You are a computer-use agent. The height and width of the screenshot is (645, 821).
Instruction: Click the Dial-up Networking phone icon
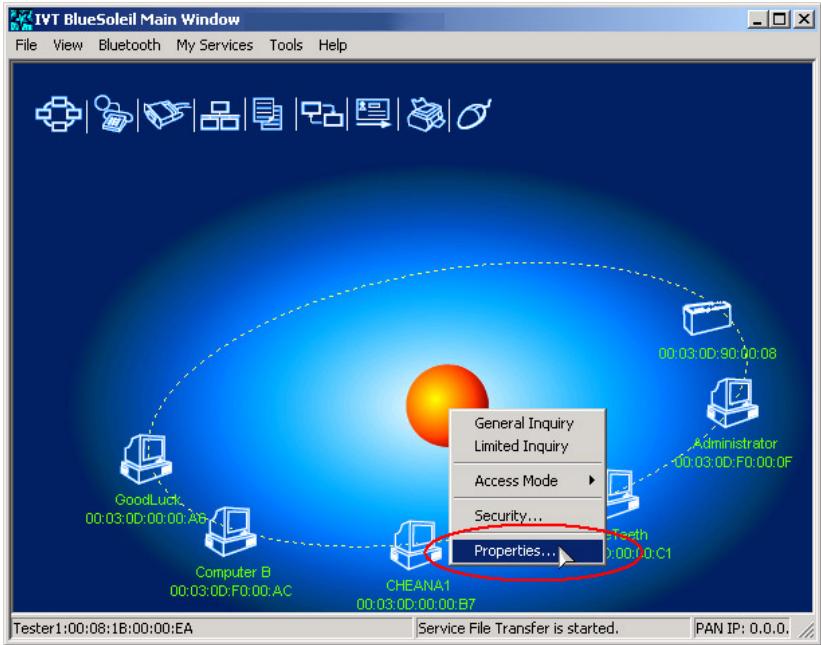pyautogui.click(x=113, y=113)
